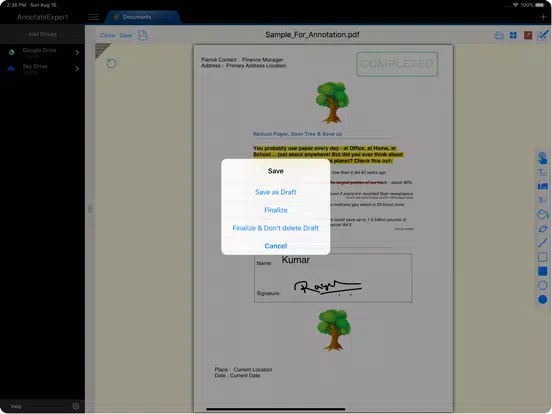Cancel the Save dialog

tap(276, 246)
